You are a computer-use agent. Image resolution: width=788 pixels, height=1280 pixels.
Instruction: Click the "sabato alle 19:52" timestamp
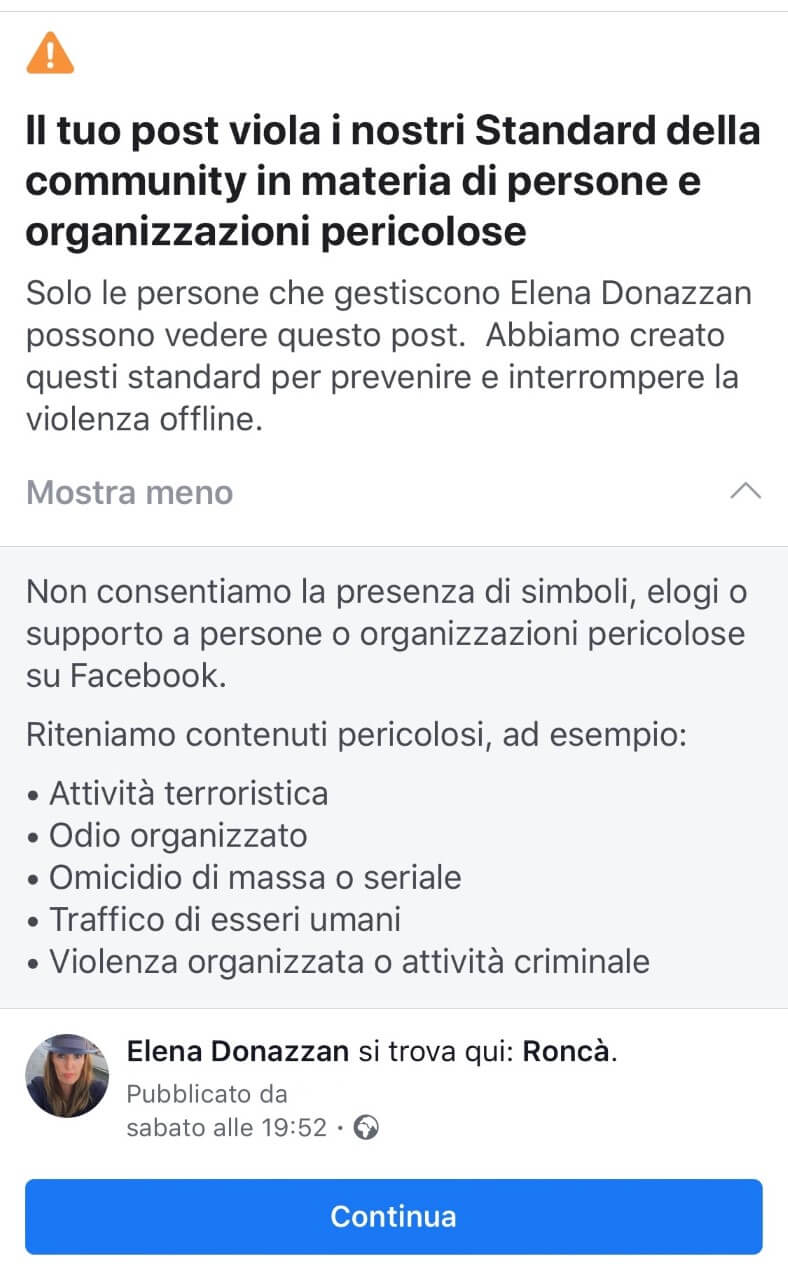pos(227,1128)
